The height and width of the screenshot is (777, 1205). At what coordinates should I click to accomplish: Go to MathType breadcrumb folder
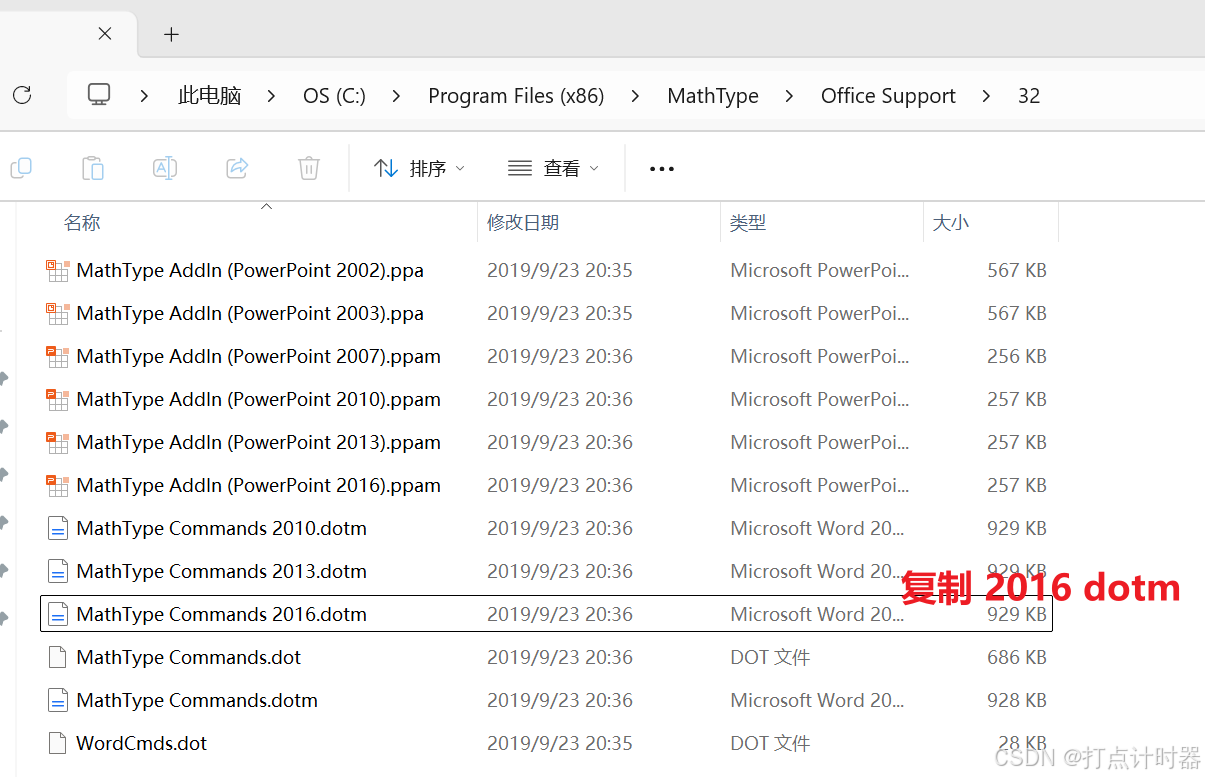(x=713, y=96)
